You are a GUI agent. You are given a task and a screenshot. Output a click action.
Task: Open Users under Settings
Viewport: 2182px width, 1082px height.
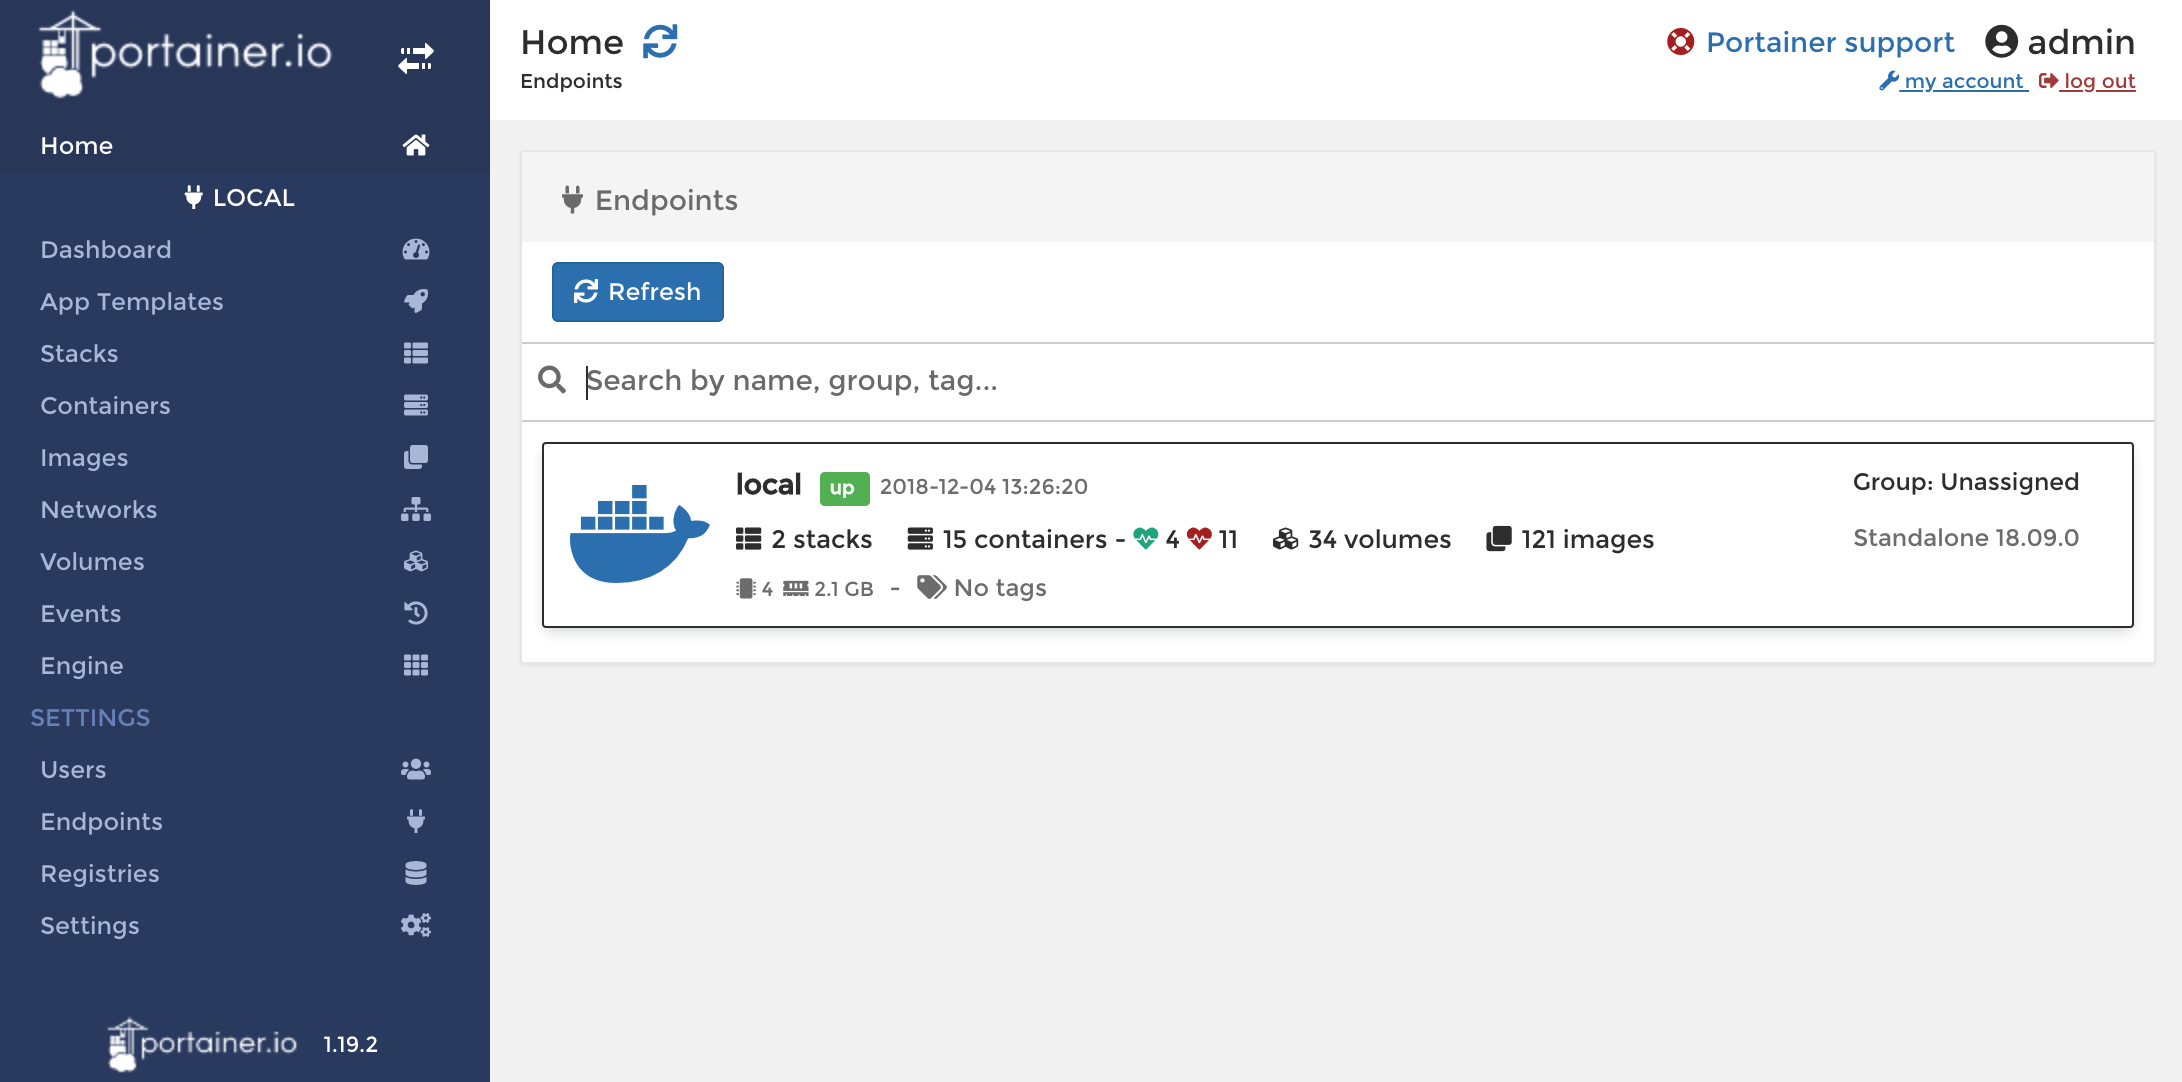[x=73, y=770]
